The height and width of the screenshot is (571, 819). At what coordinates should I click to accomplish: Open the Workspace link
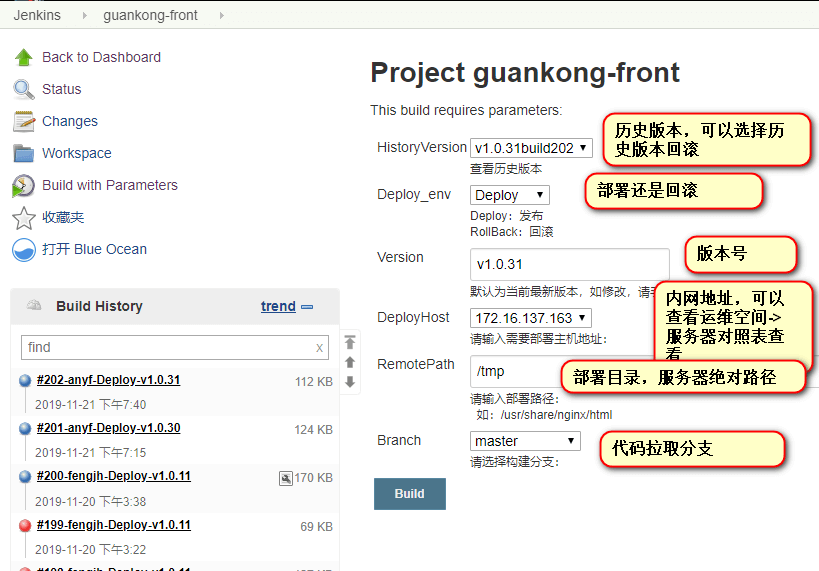(77, 153)
